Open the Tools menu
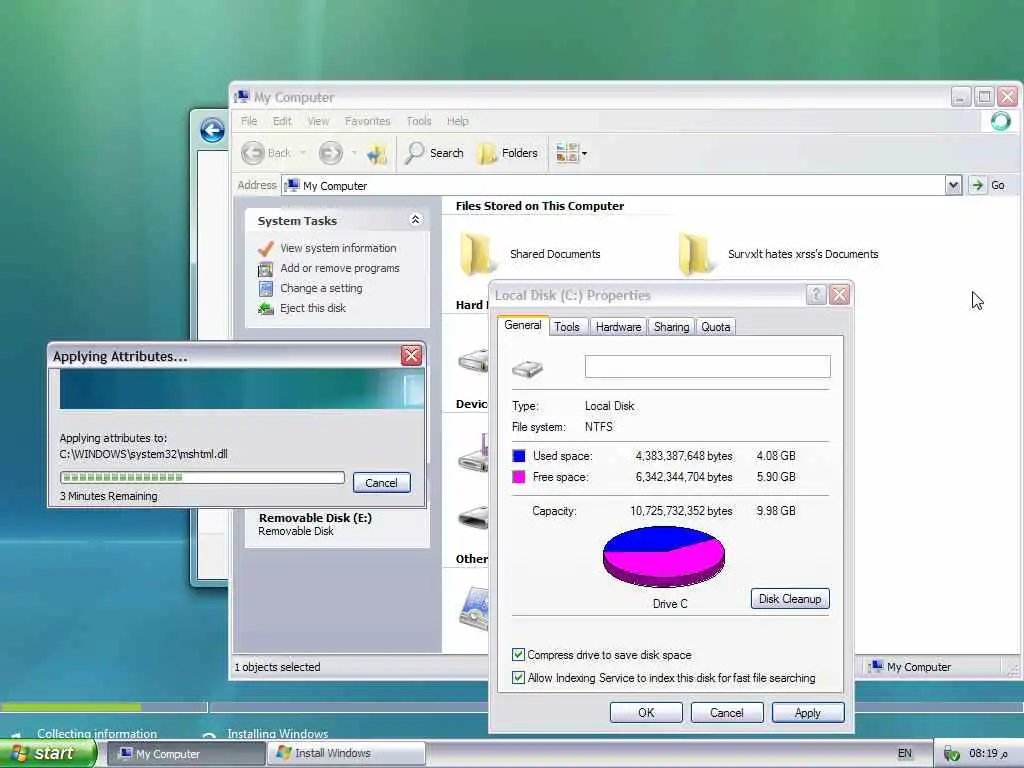1024x768 pixels. tap(419, 121)
